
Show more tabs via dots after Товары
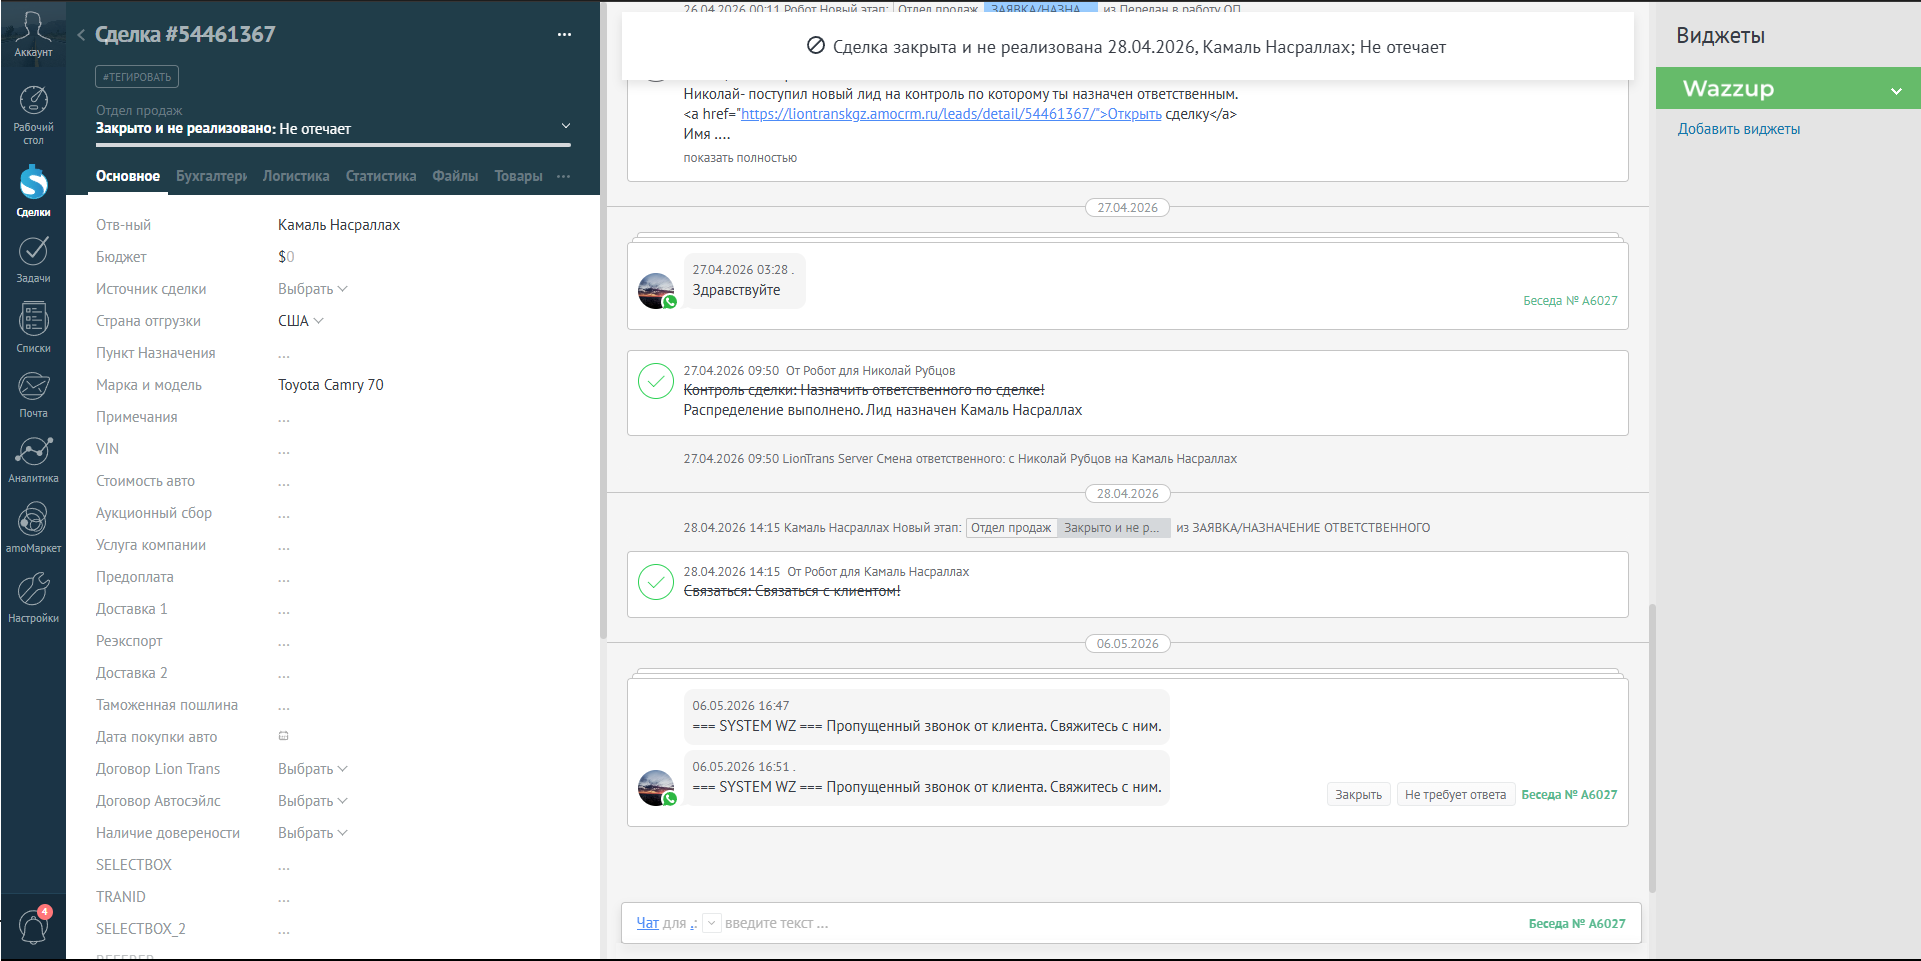tap(564, 176)
